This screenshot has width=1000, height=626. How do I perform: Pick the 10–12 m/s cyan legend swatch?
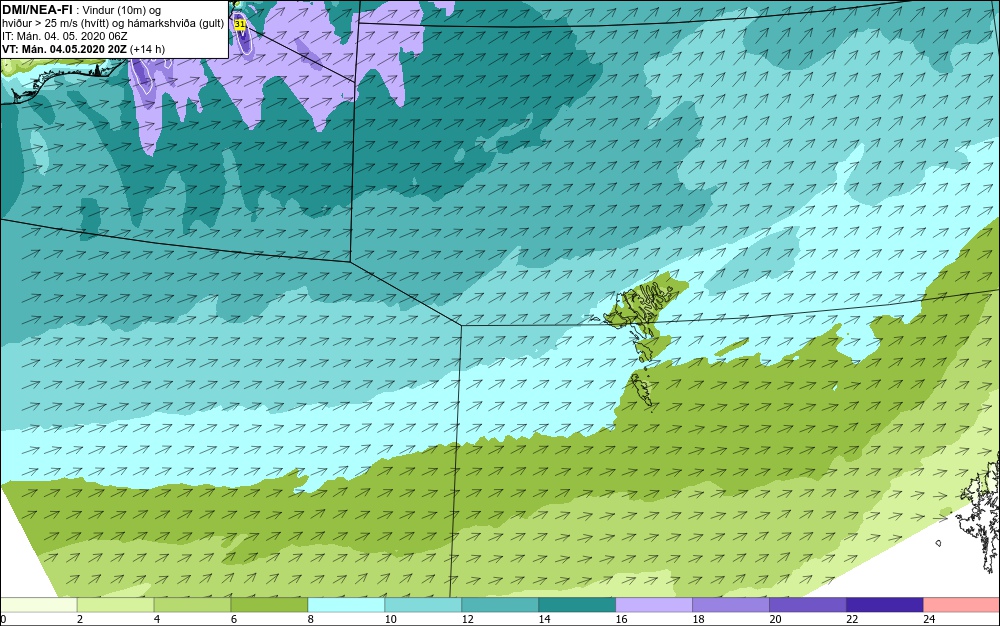click(423, 605)
